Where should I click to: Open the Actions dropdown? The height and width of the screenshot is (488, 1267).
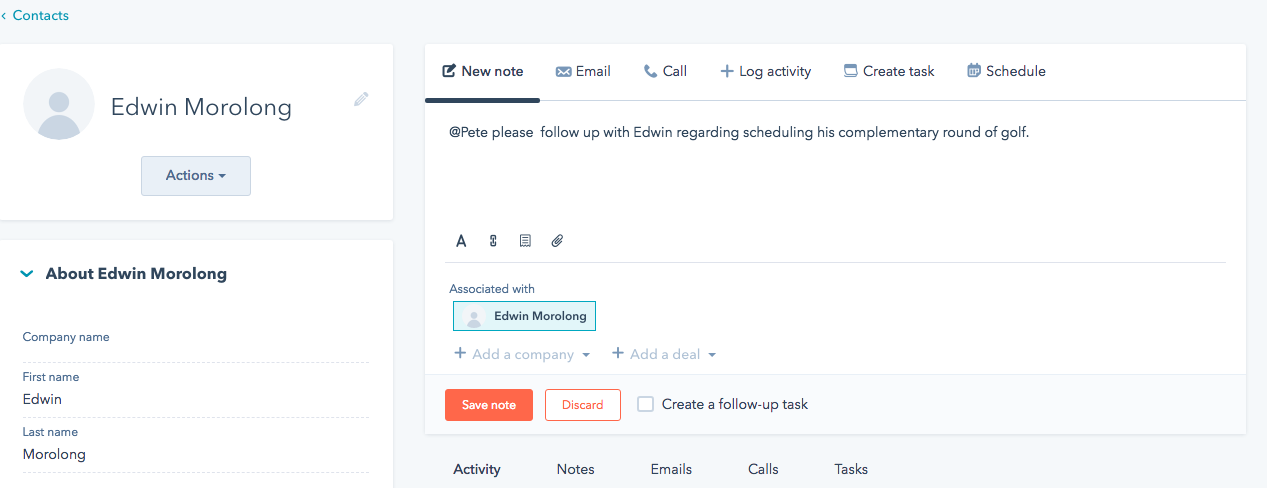(196, 175)
